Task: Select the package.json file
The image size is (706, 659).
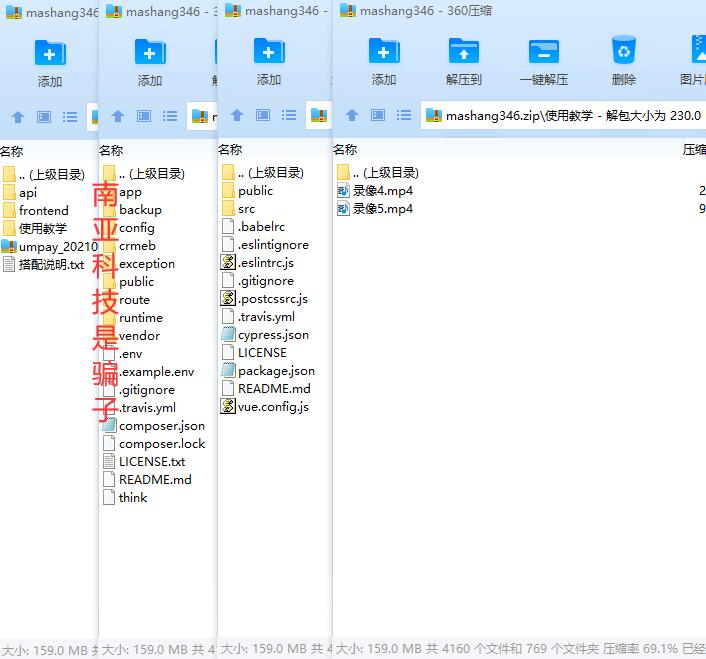Action: 275,371
